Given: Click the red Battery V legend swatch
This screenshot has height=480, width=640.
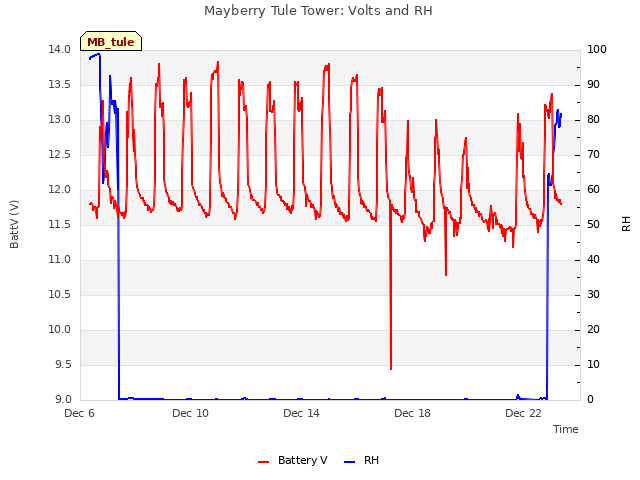Looking at the screenshot, I should point(264,462).
